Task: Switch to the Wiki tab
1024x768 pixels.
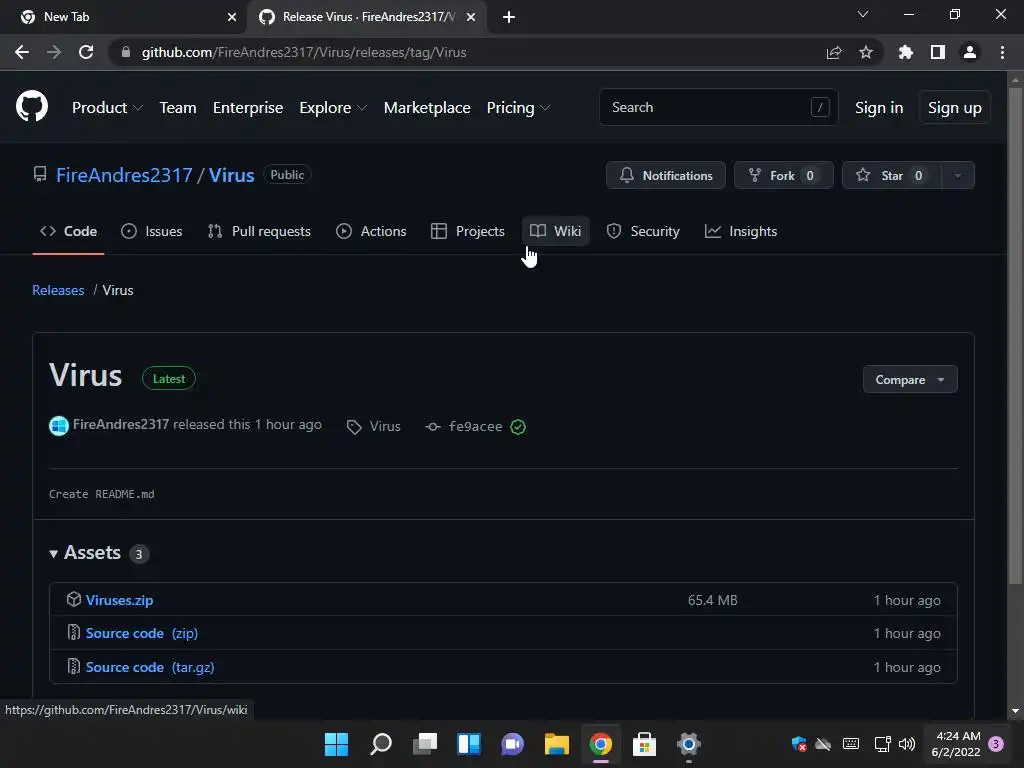Action: pos(556,231)
